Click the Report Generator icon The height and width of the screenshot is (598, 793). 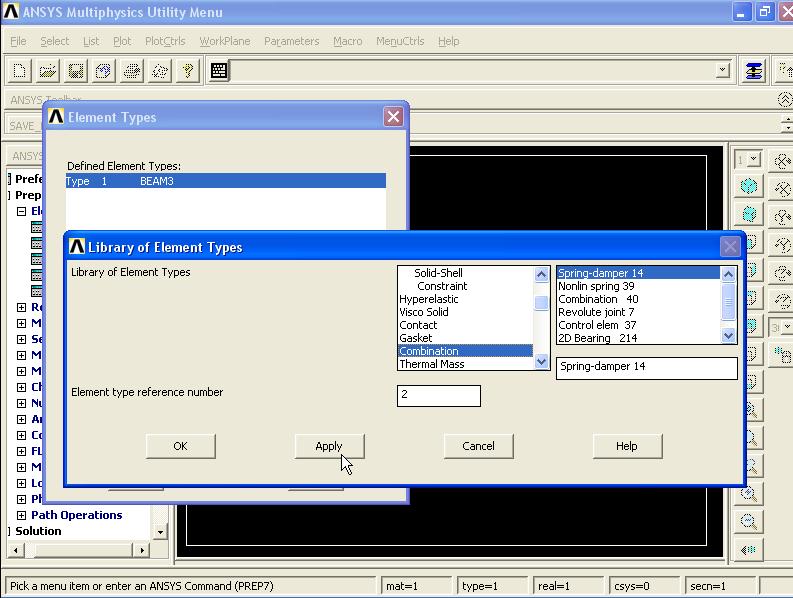coord(160,71)
